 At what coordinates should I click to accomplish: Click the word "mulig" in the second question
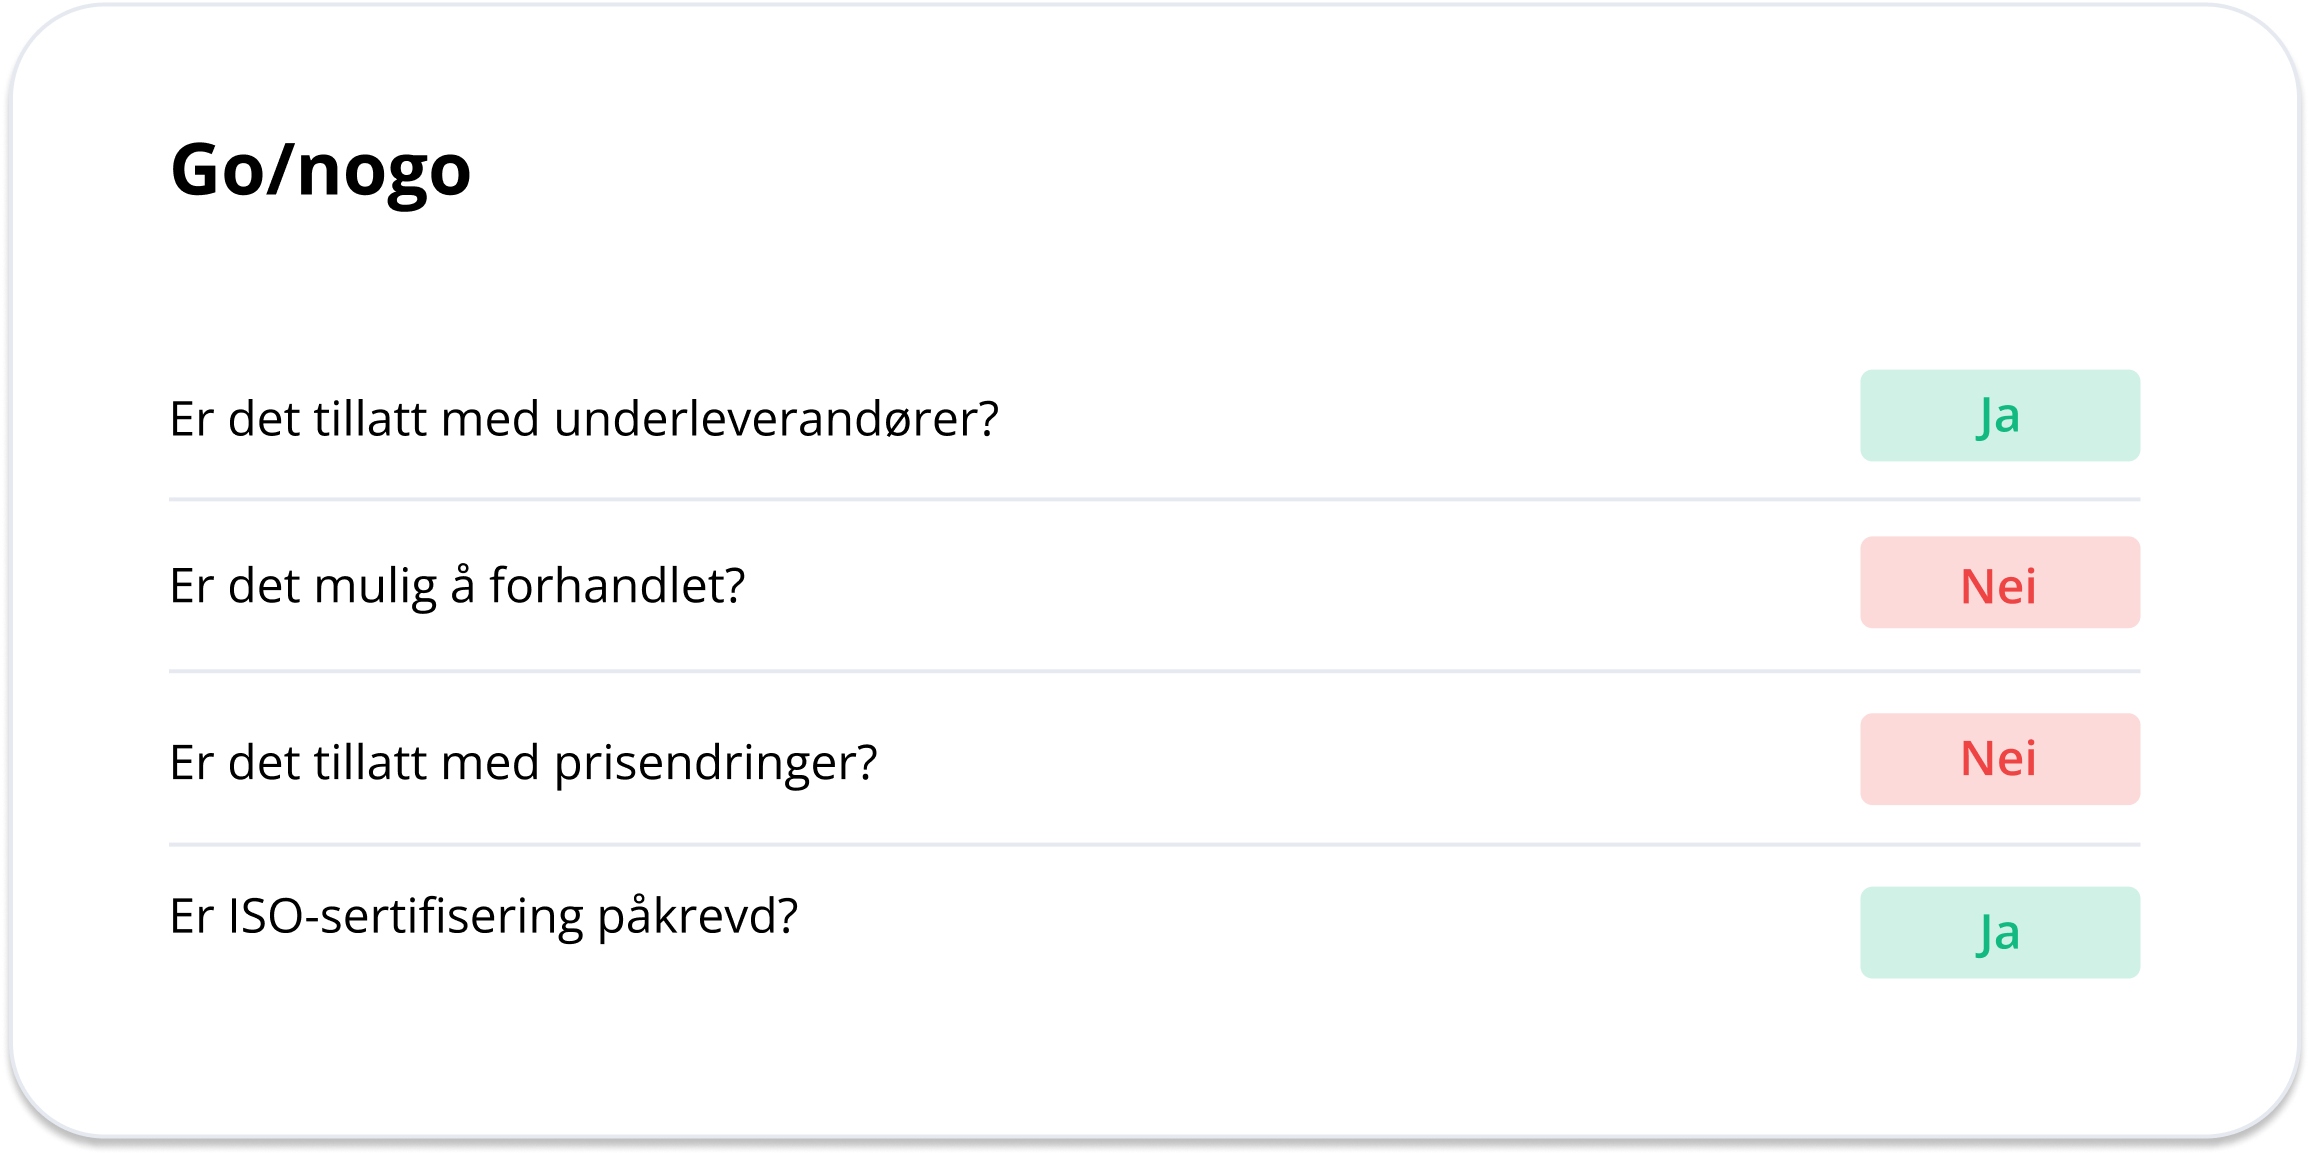(x=375, y=586)
